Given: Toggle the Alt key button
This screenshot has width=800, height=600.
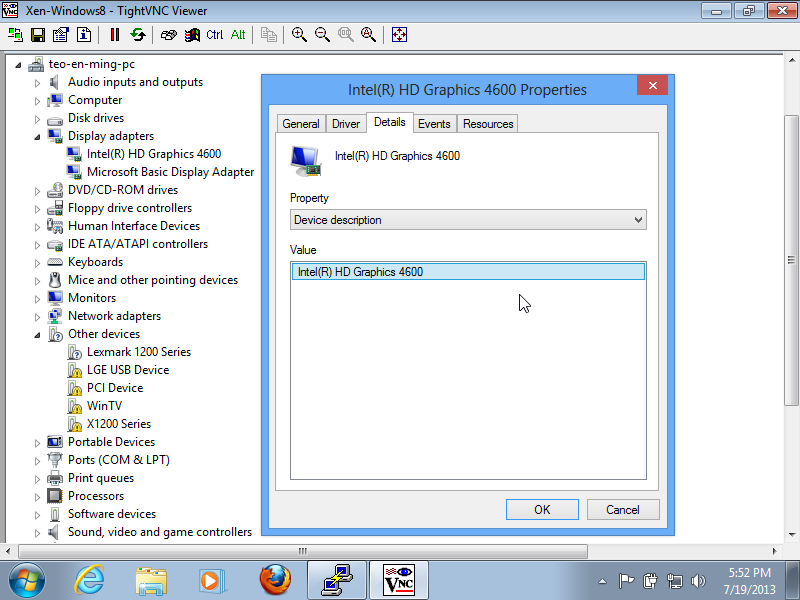Looking at the screenshot, I should 238,35.
